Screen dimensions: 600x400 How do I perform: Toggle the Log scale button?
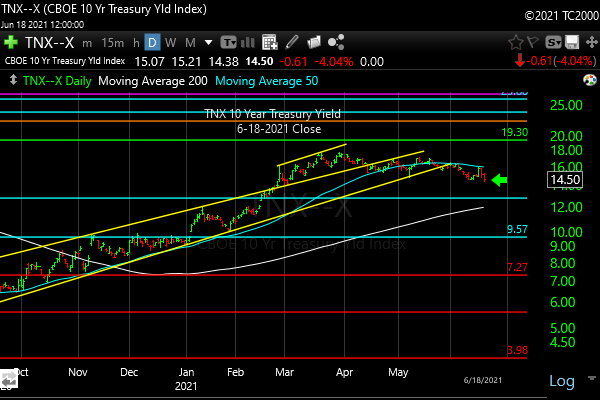coord(562,381)
